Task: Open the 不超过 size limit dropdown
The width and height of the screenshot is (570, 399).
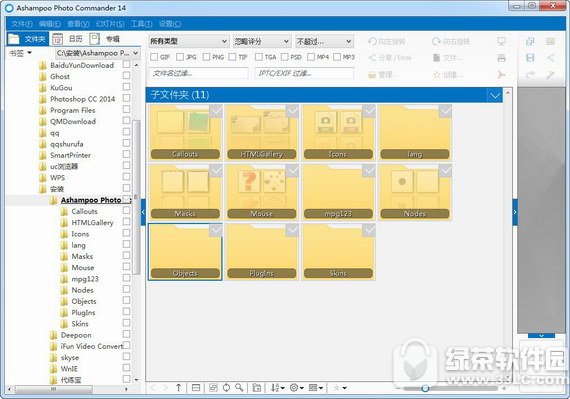Action: [x=324, y=41]
